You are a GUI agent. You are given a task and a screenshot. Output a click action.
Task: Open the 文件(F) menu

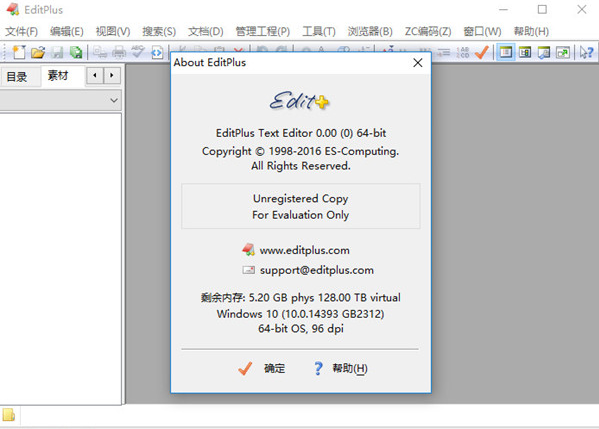[21, 31]
